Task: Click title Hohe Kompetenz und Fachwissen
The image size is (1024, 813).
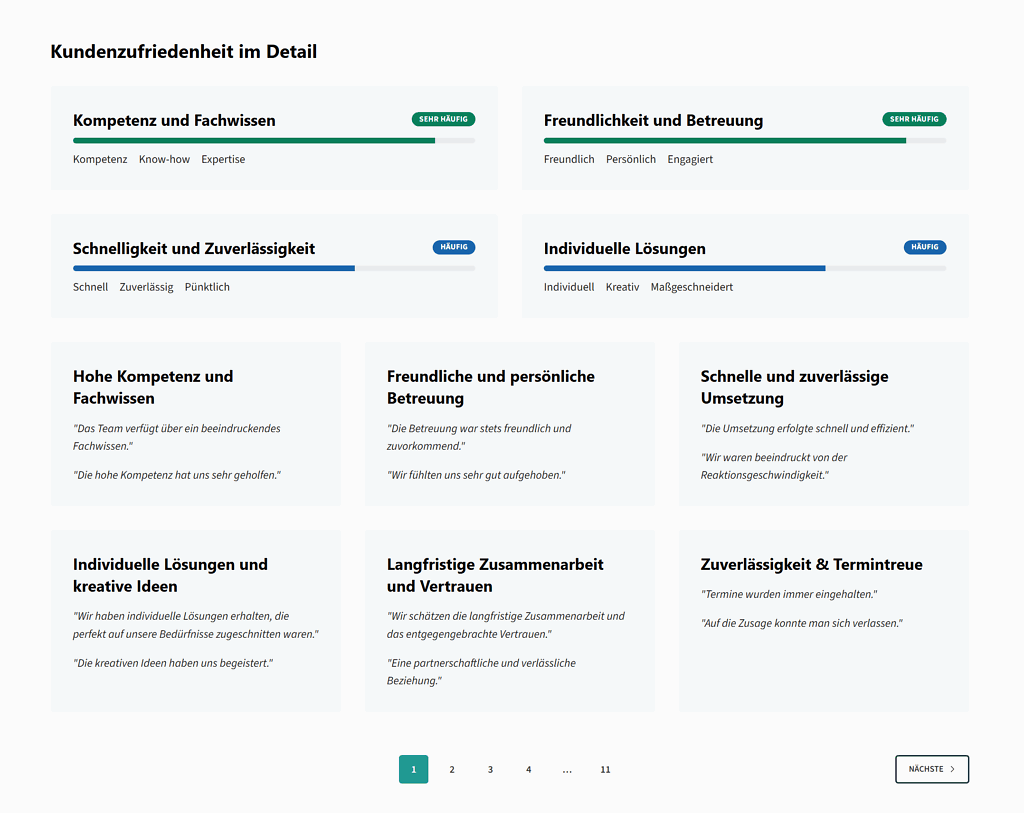Action: pyautogui.click(x=153, y=387)
